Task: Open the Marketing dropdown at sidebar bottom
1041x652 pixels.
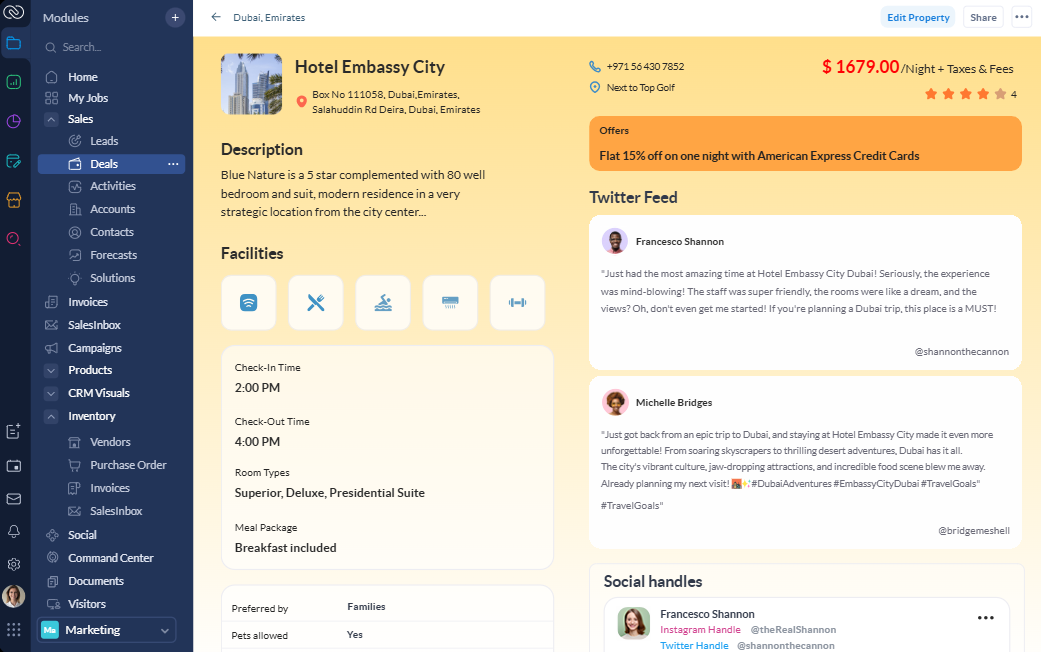Action: click(x=164, y=630)
